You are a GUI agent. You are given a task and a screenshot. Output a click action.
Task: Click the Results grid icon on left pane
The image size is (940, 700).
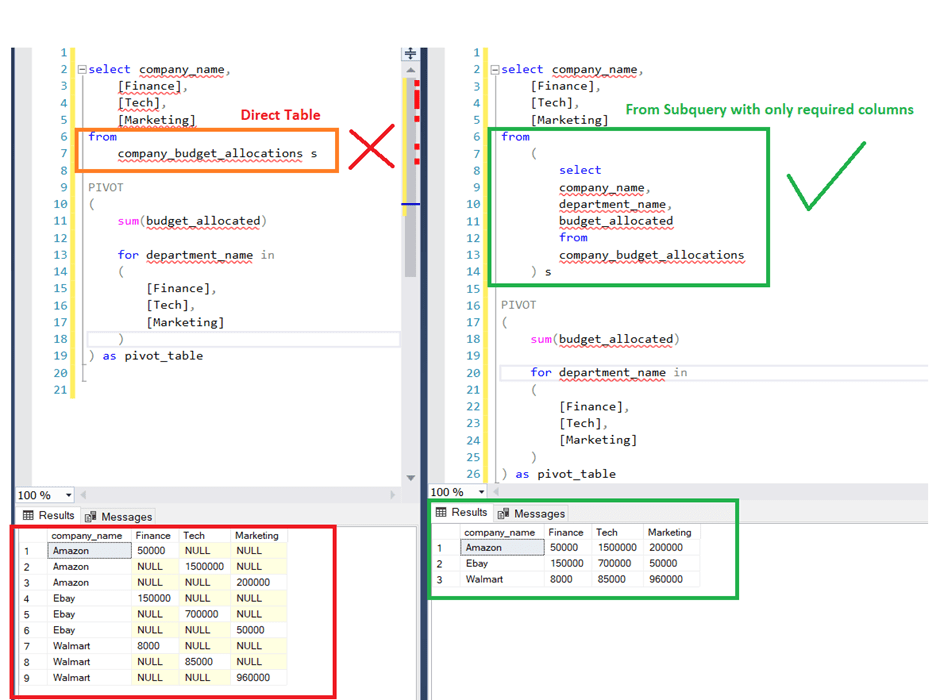(x=27, y=516)
